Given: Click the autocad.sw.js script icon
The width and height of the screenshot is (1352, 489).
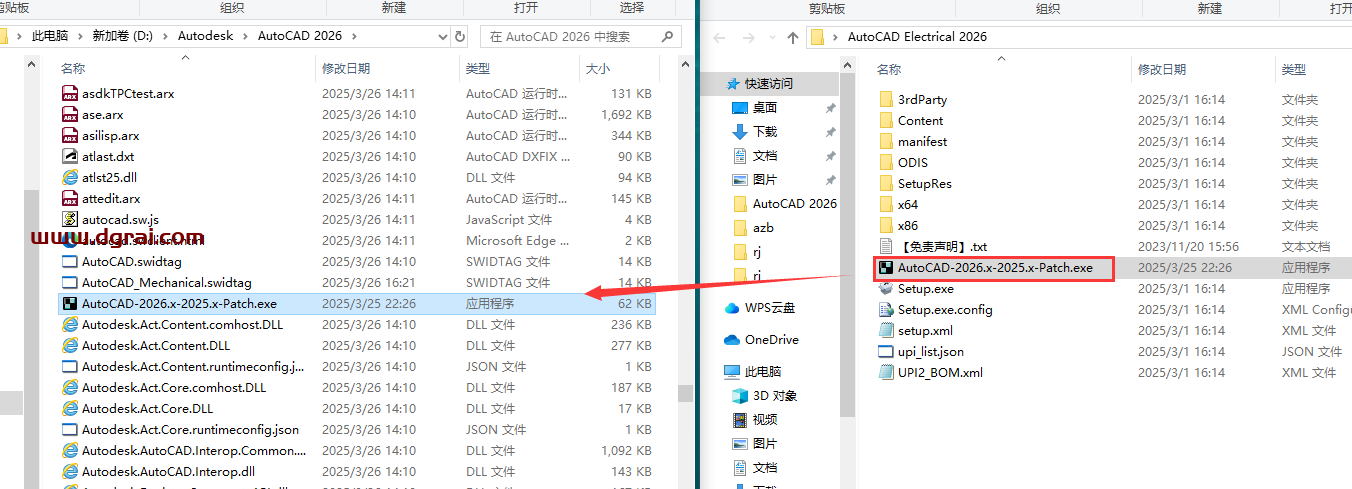Looking at the screenshot, I should (70, 219).
